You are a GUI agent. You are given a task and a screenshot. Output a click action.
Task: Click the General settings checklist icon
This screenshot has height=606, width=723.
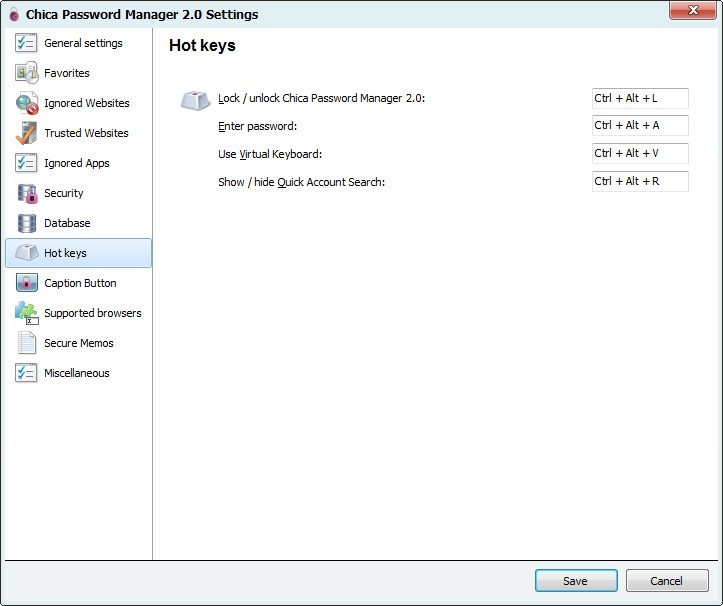click(26, 43)
